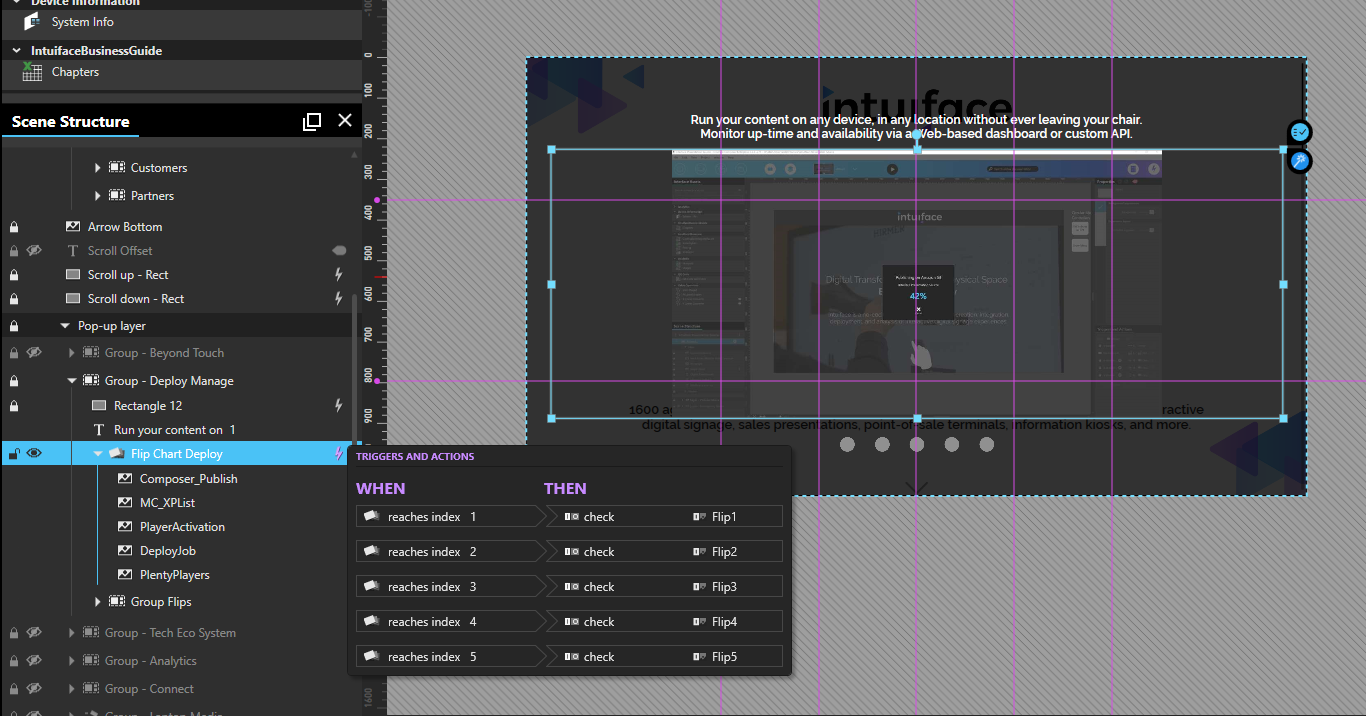Click the flip chart icon of Flip Chart Deploy
The image size is (1366, 716).
[116, 453]
